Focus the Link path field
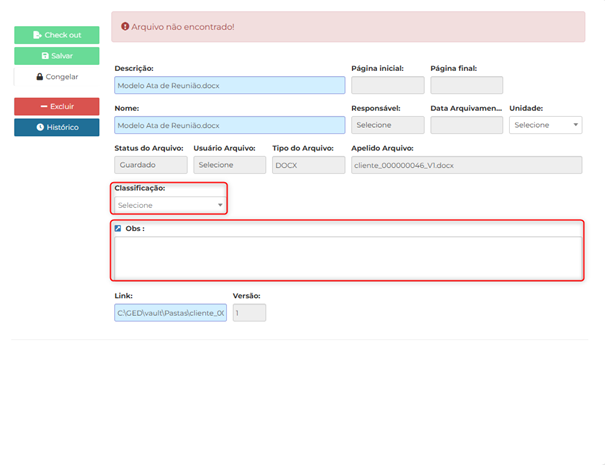 point(171,313)
